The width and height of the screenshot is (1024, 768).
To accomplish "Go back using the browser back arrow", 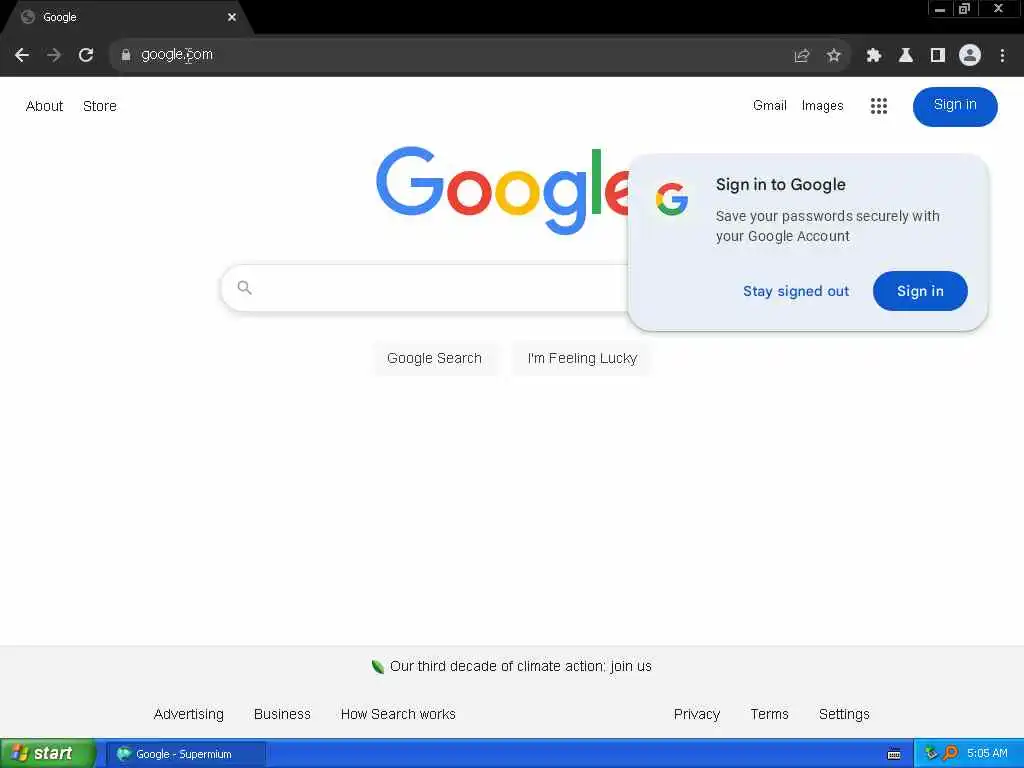I will pyautogui.click(x=22, y=55).
